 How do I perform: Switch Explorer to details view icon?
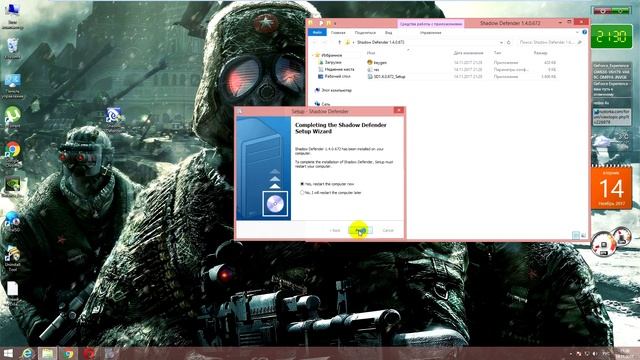pyautogui.click(x=576, y=235)
